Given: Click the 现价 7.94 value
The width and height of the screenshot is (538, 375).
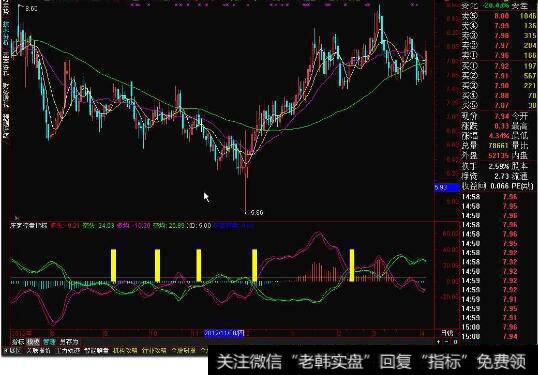Looking at the screenshot, I should click(501, 116).
